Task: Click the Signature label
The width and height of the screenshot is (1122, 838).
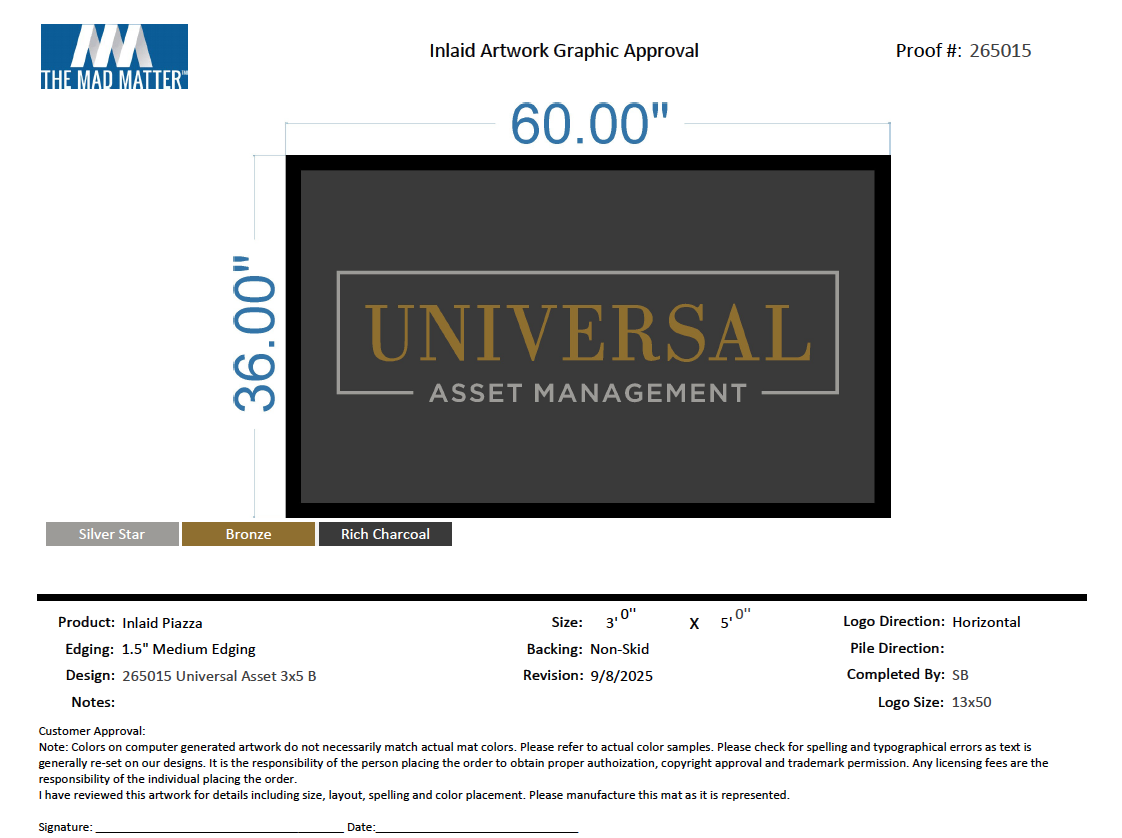Action: coord(66,827)
